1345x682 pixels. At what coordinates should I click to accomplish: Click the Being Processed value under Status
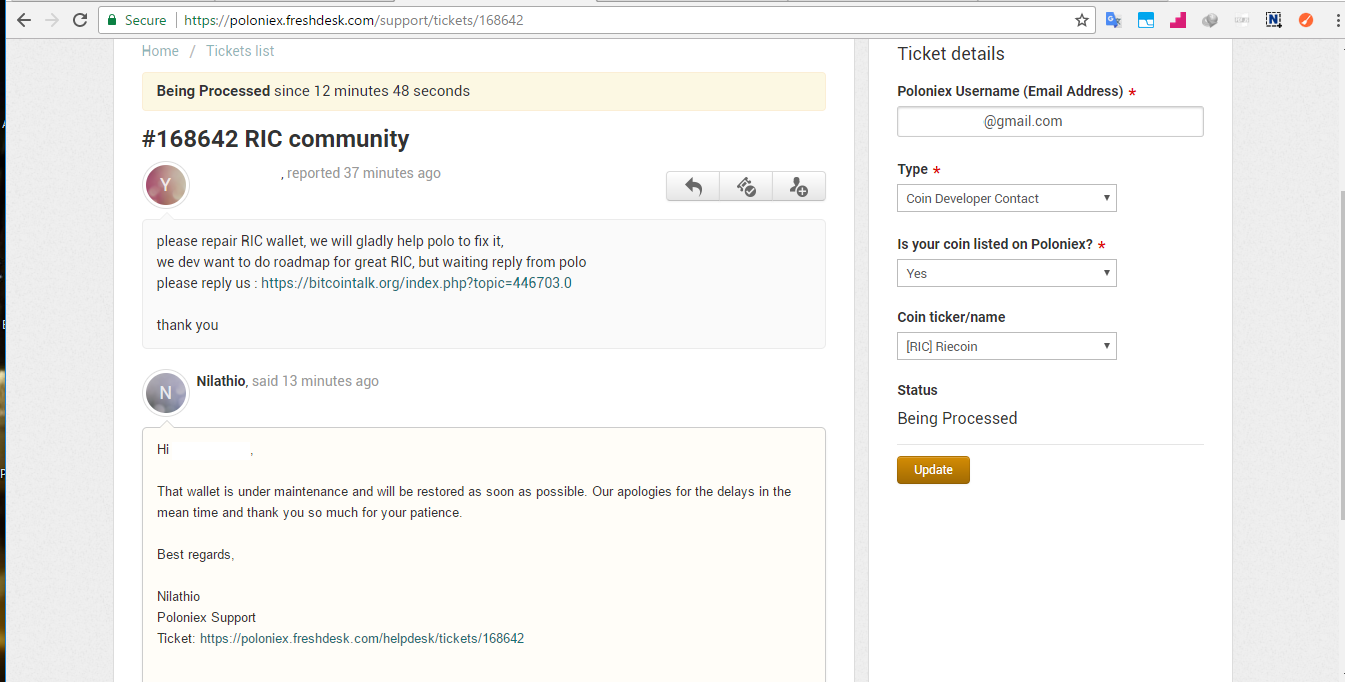[x=957, y=418]
